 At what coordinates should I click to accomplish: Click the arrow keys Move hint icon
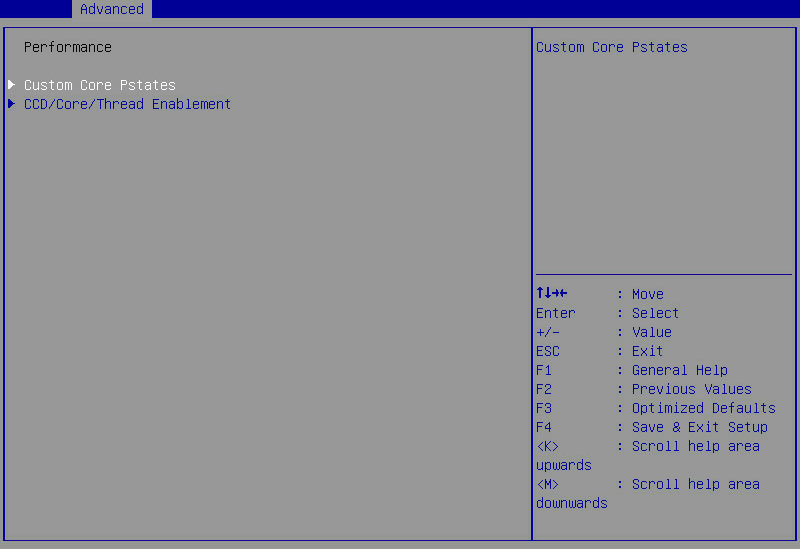click(x=552, y=293)
